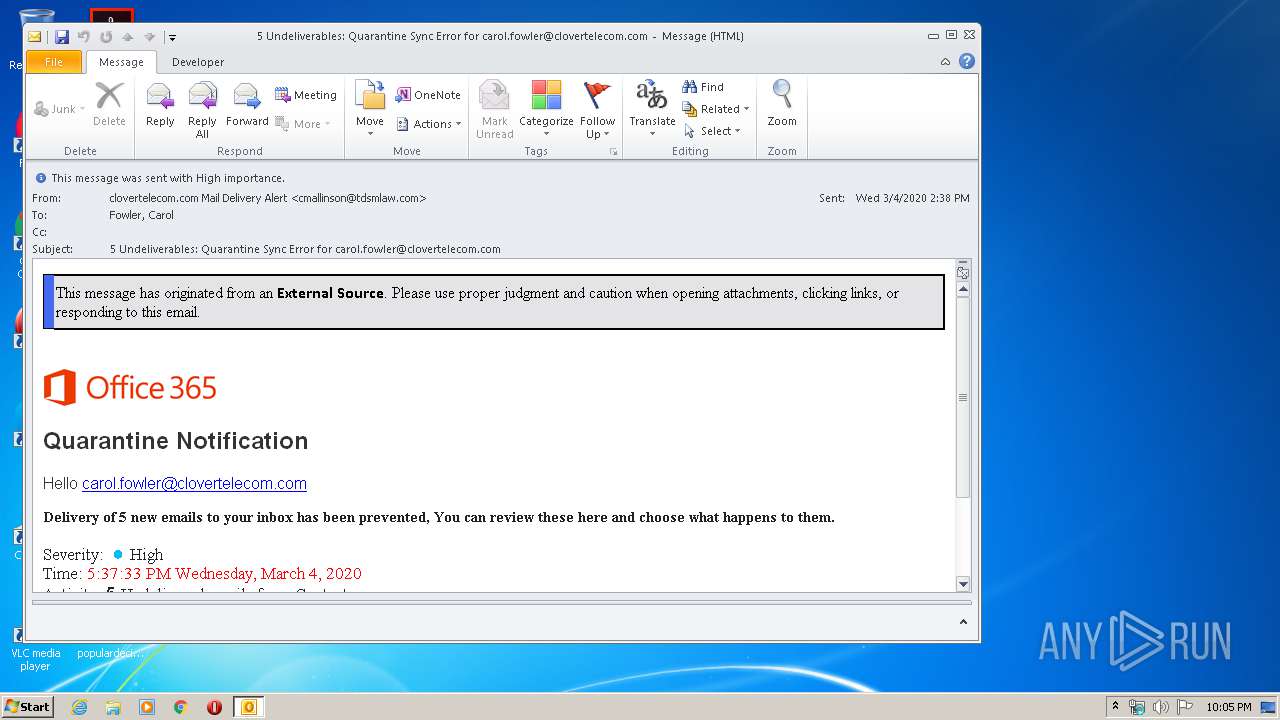Click the Mark Unread icon

click(494, 109)
